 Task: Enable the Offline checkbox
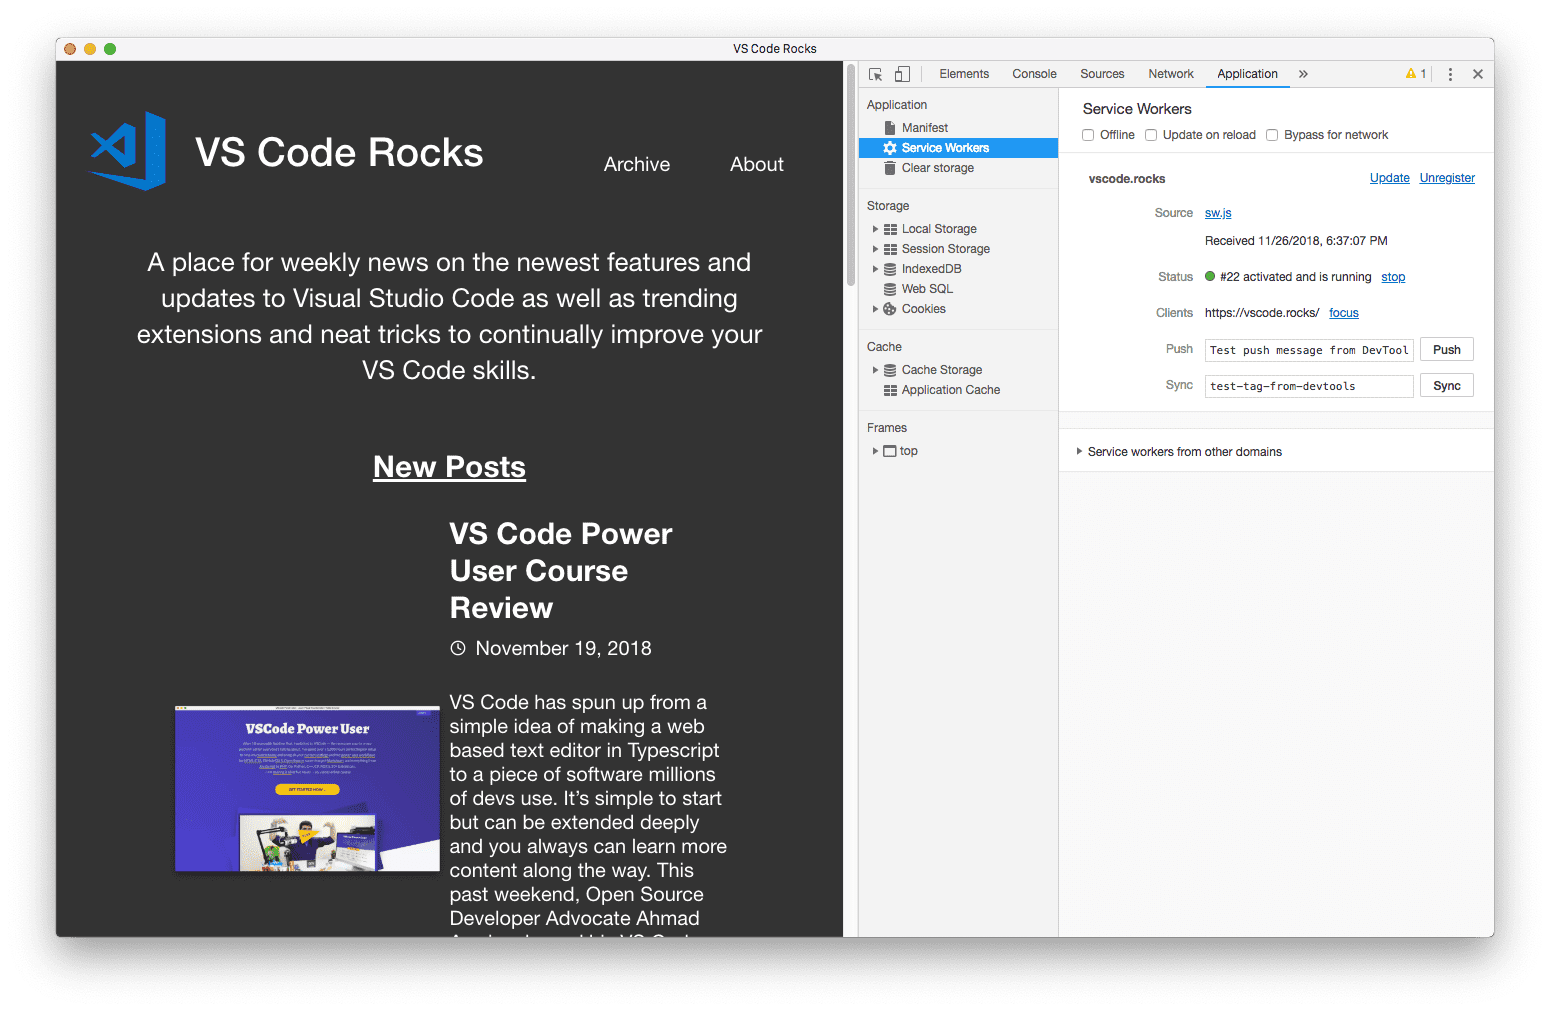(x=1088, y=135)
